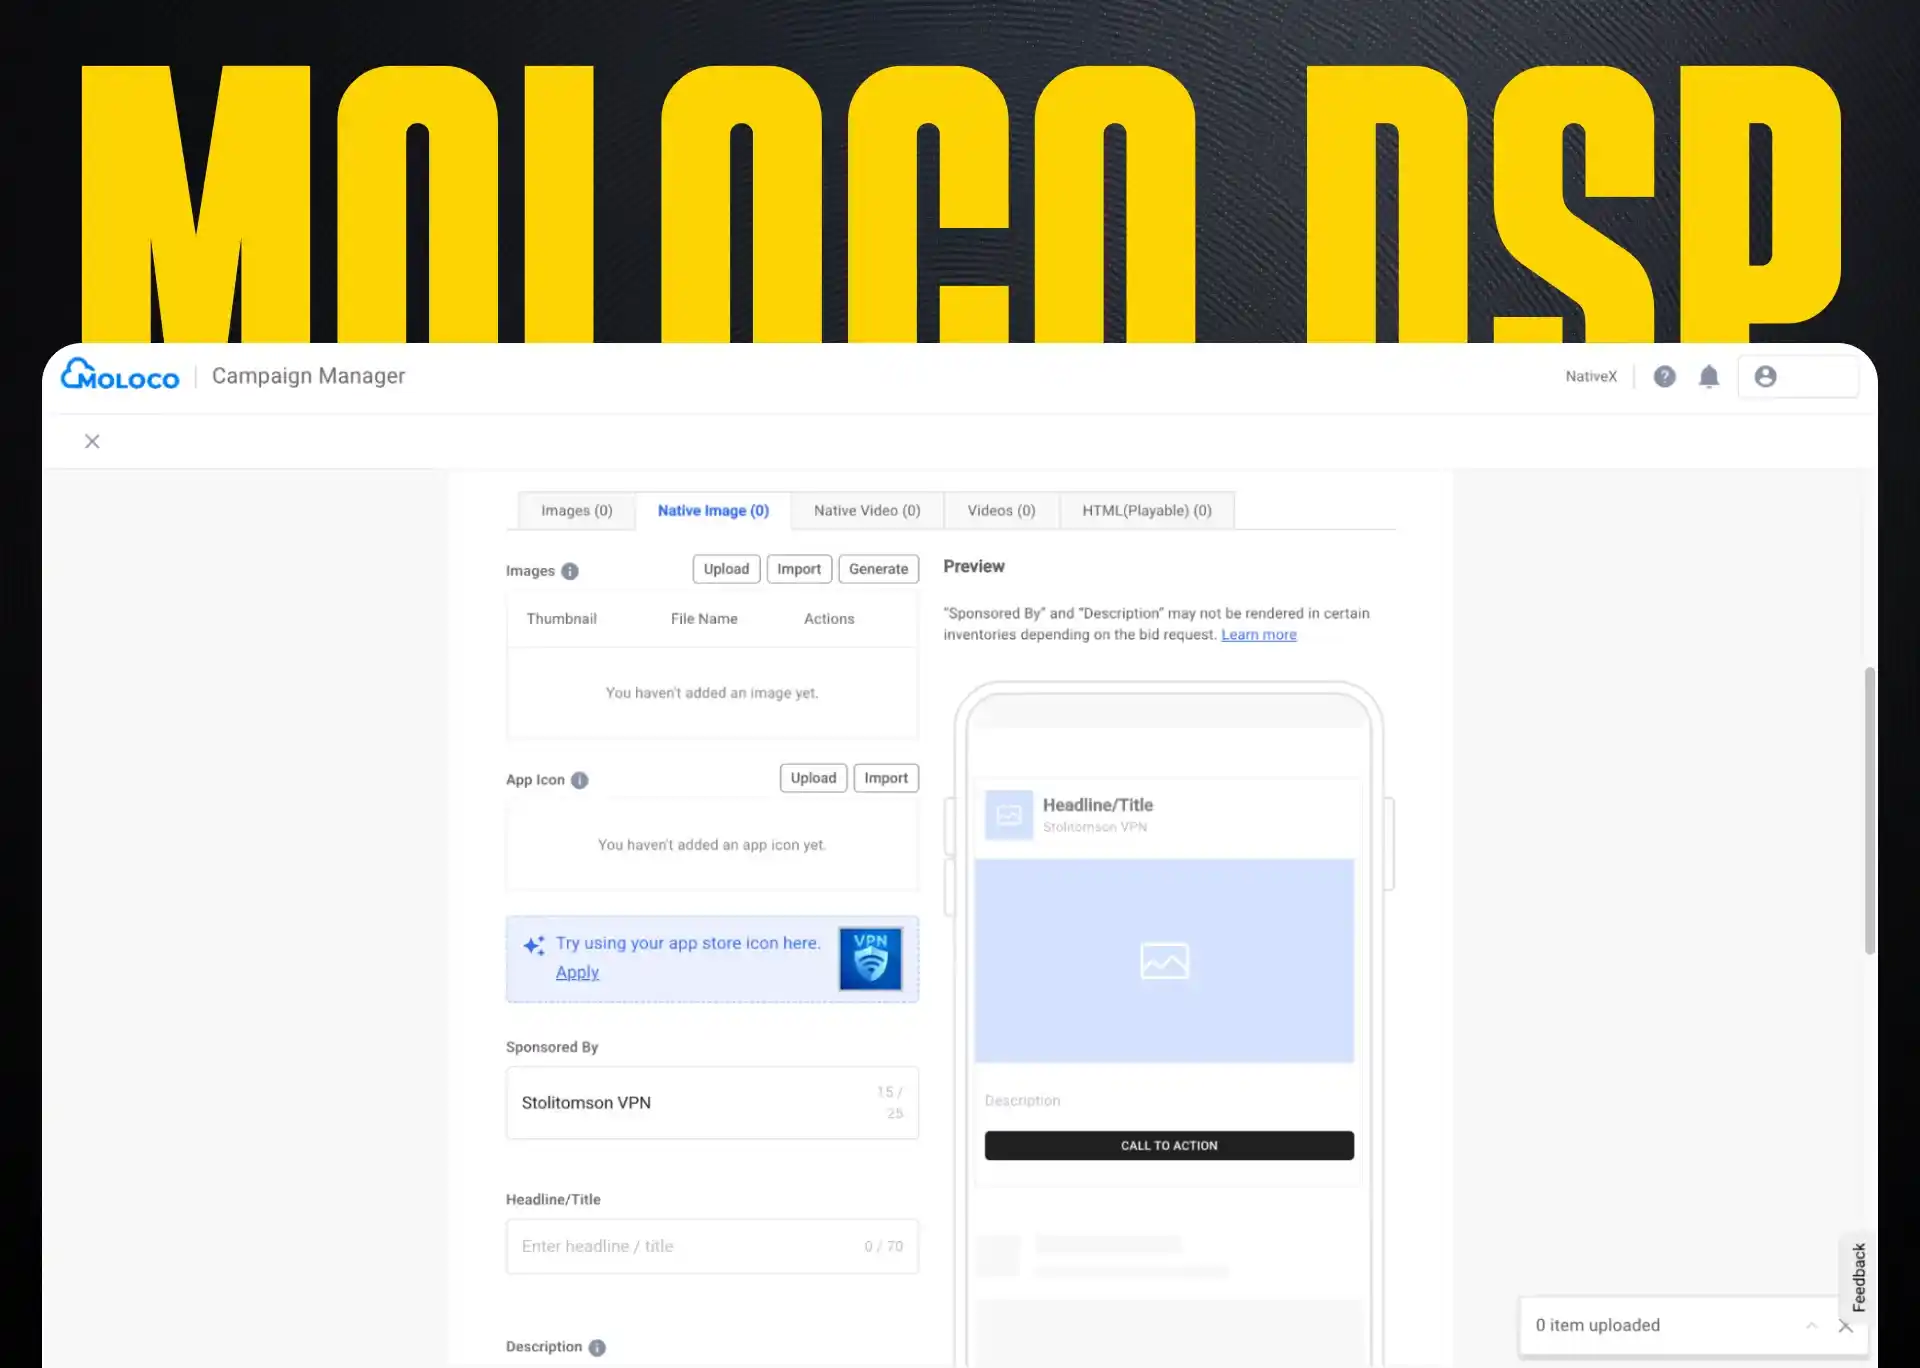Open the Feedback side tab

(x=1858, y=1277)
